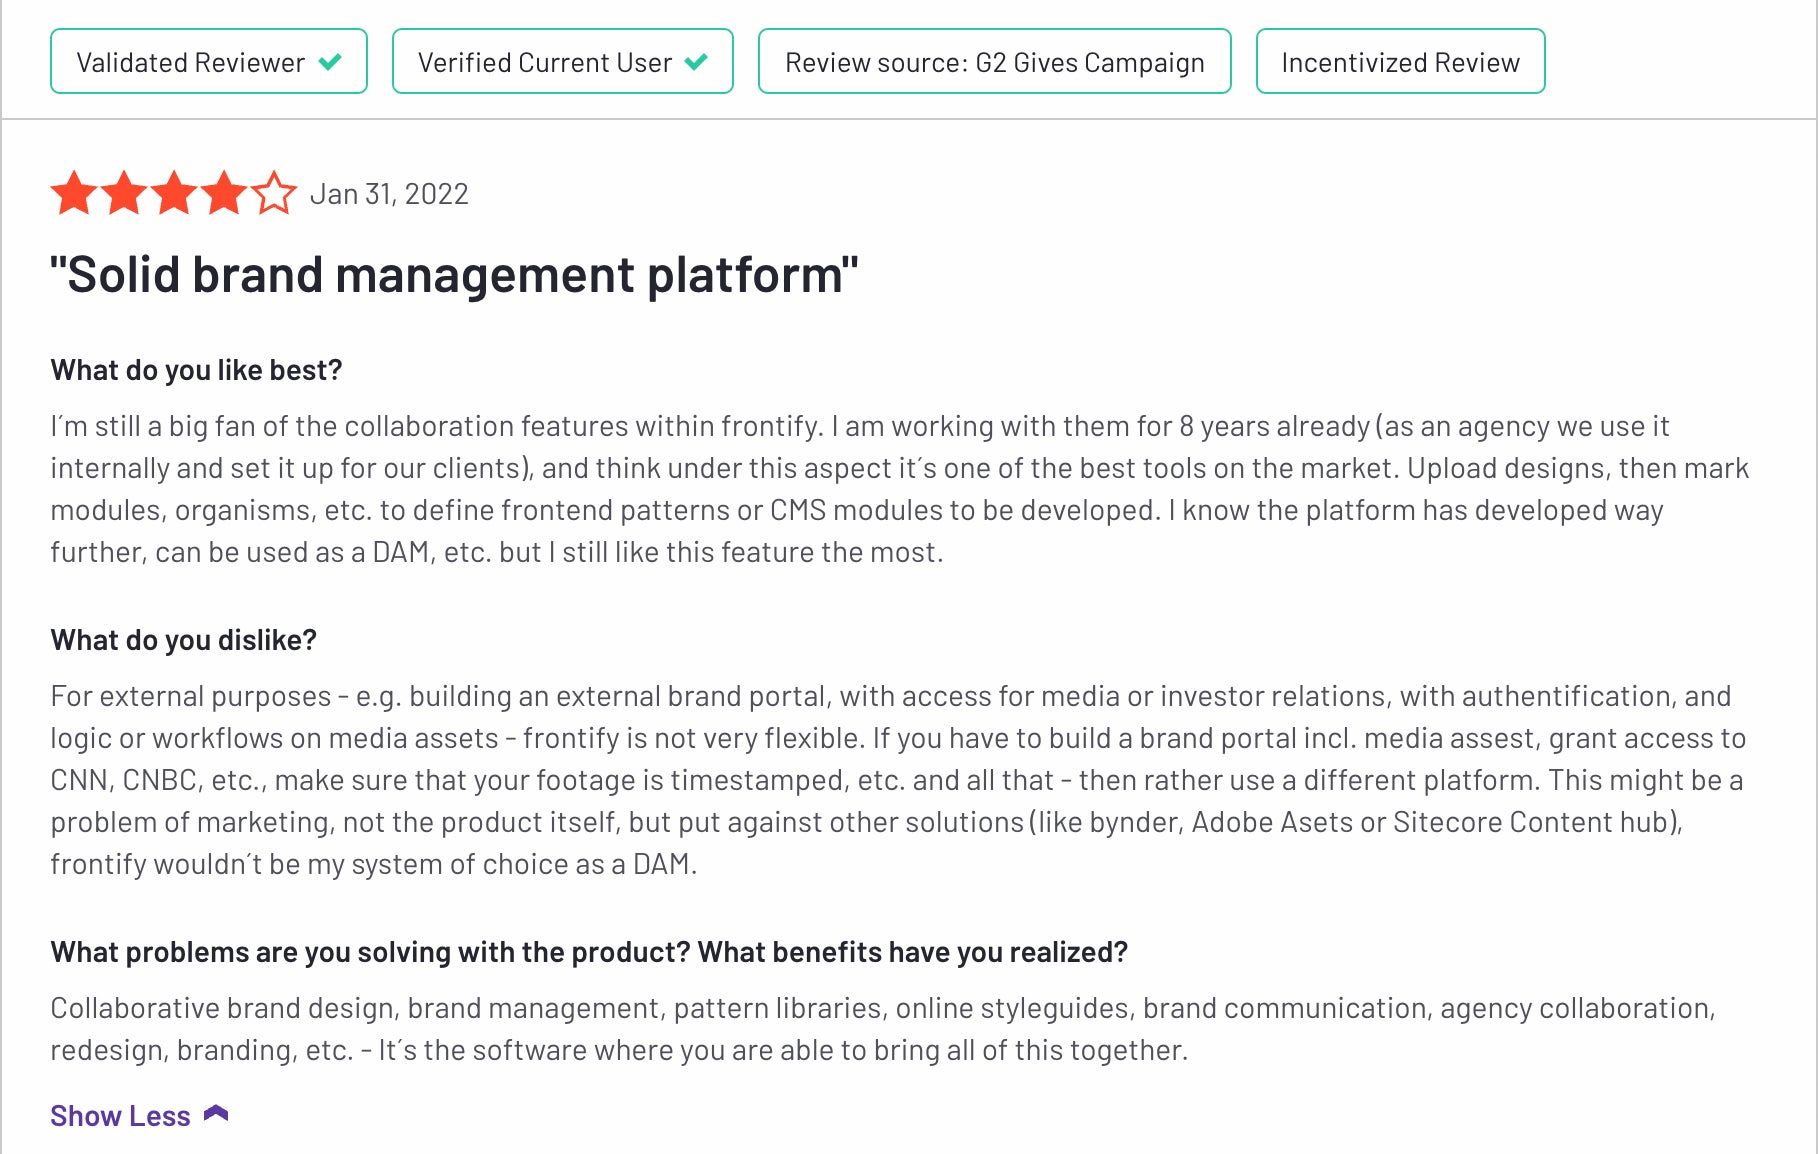The image size is (1818, 1154).
Task: Click the "What do you like best?" heading
Action: (x=196, y=370)
